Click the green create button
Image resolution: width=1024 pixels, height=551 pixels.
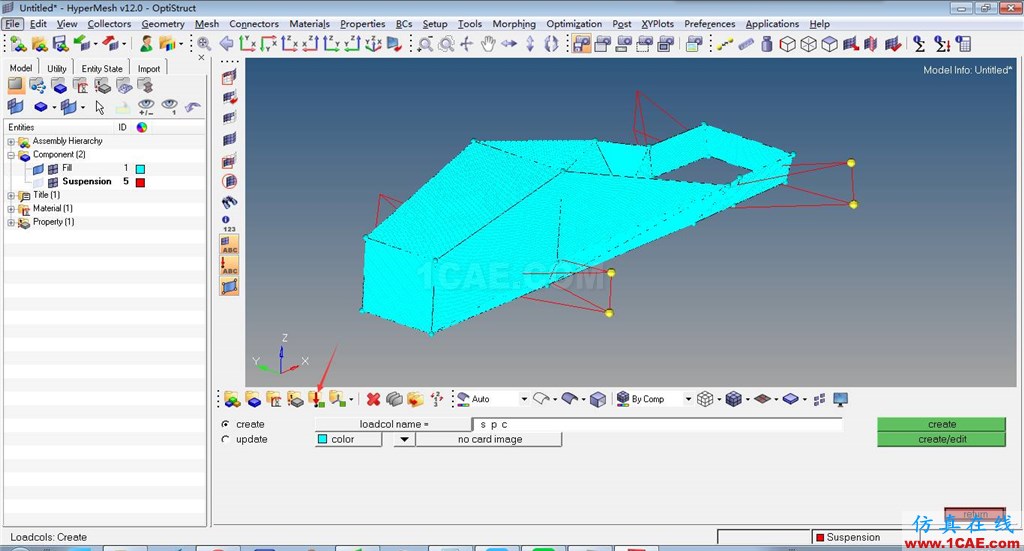941,424
